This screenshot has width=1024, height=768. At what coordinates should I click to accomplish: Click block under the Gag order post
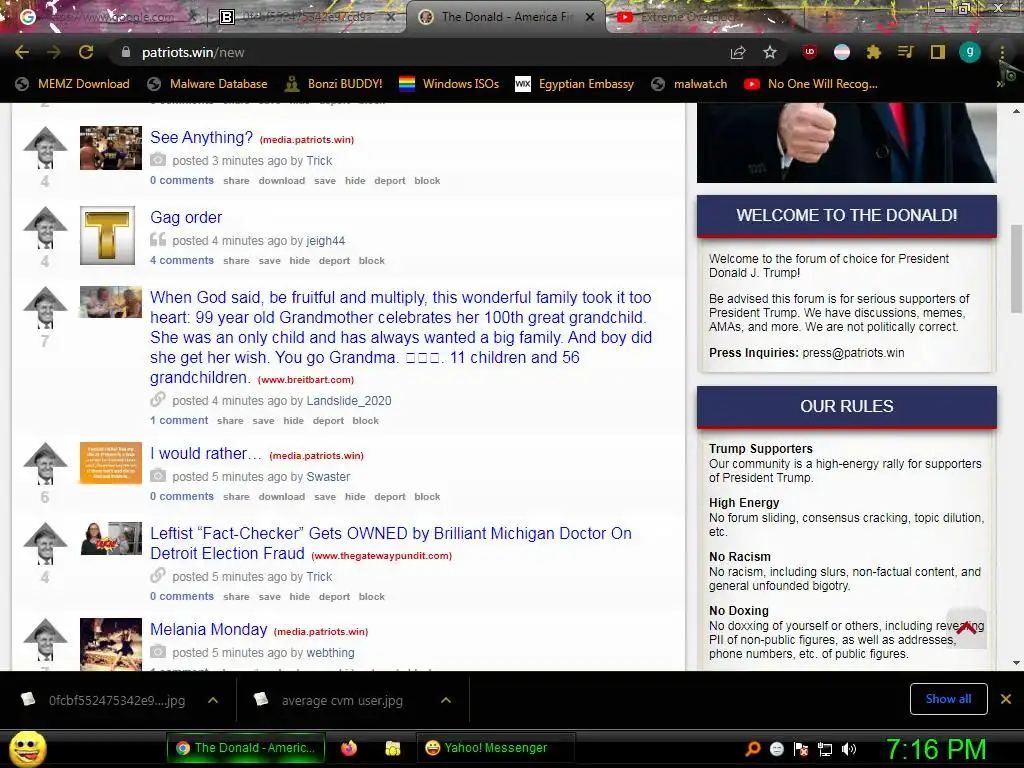click(372, 261)
